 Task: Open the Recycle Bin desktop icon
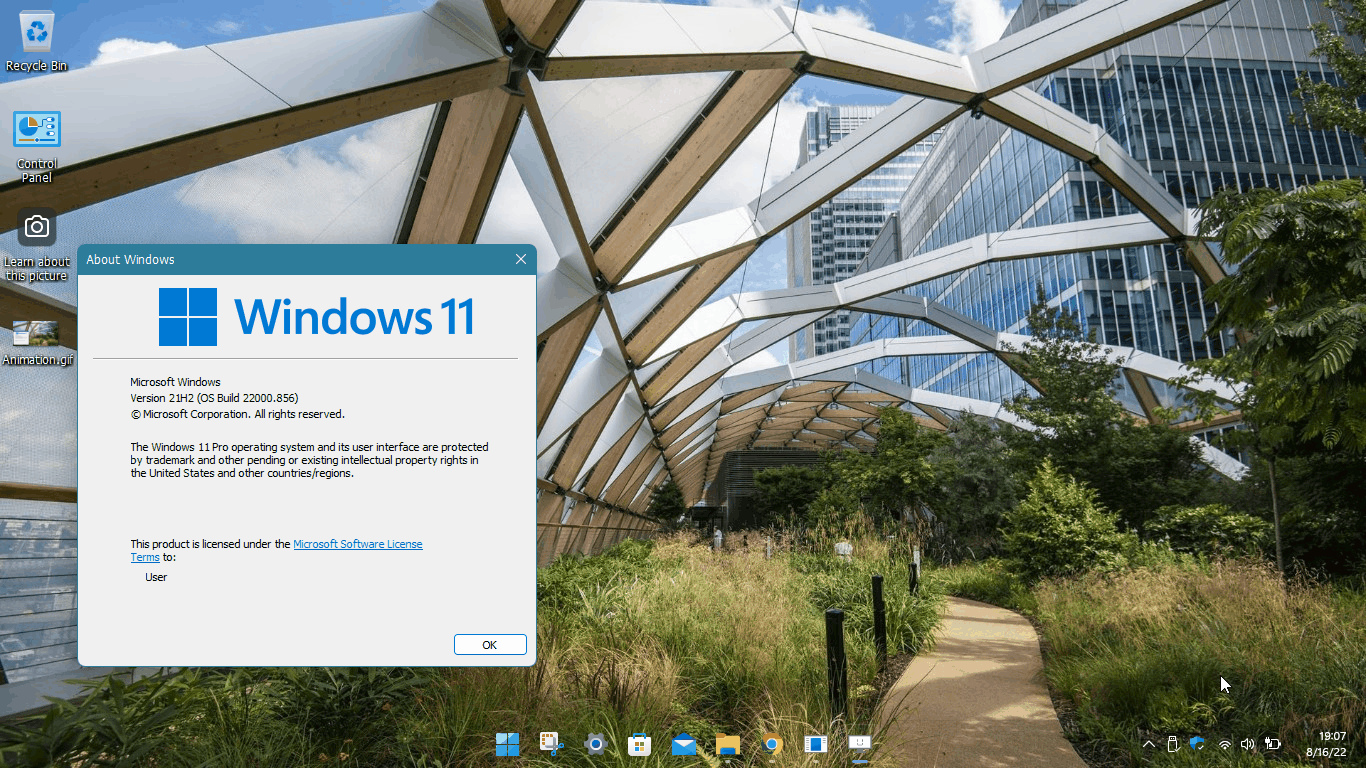coord(37,40)
